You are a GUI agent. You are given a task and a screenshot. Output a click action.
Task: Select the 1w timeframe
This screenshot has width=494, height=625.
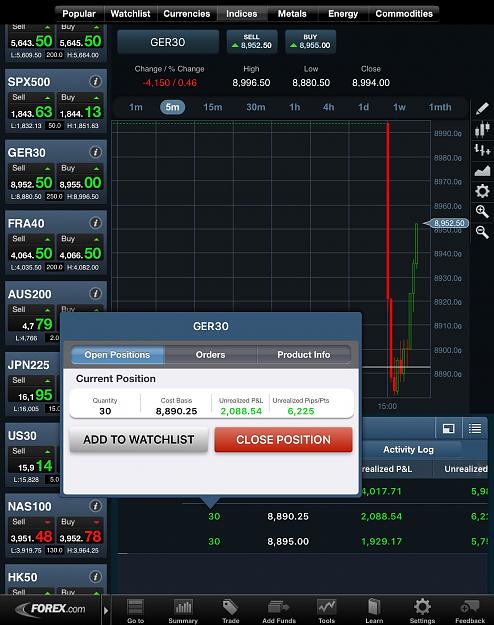(400, 107)
